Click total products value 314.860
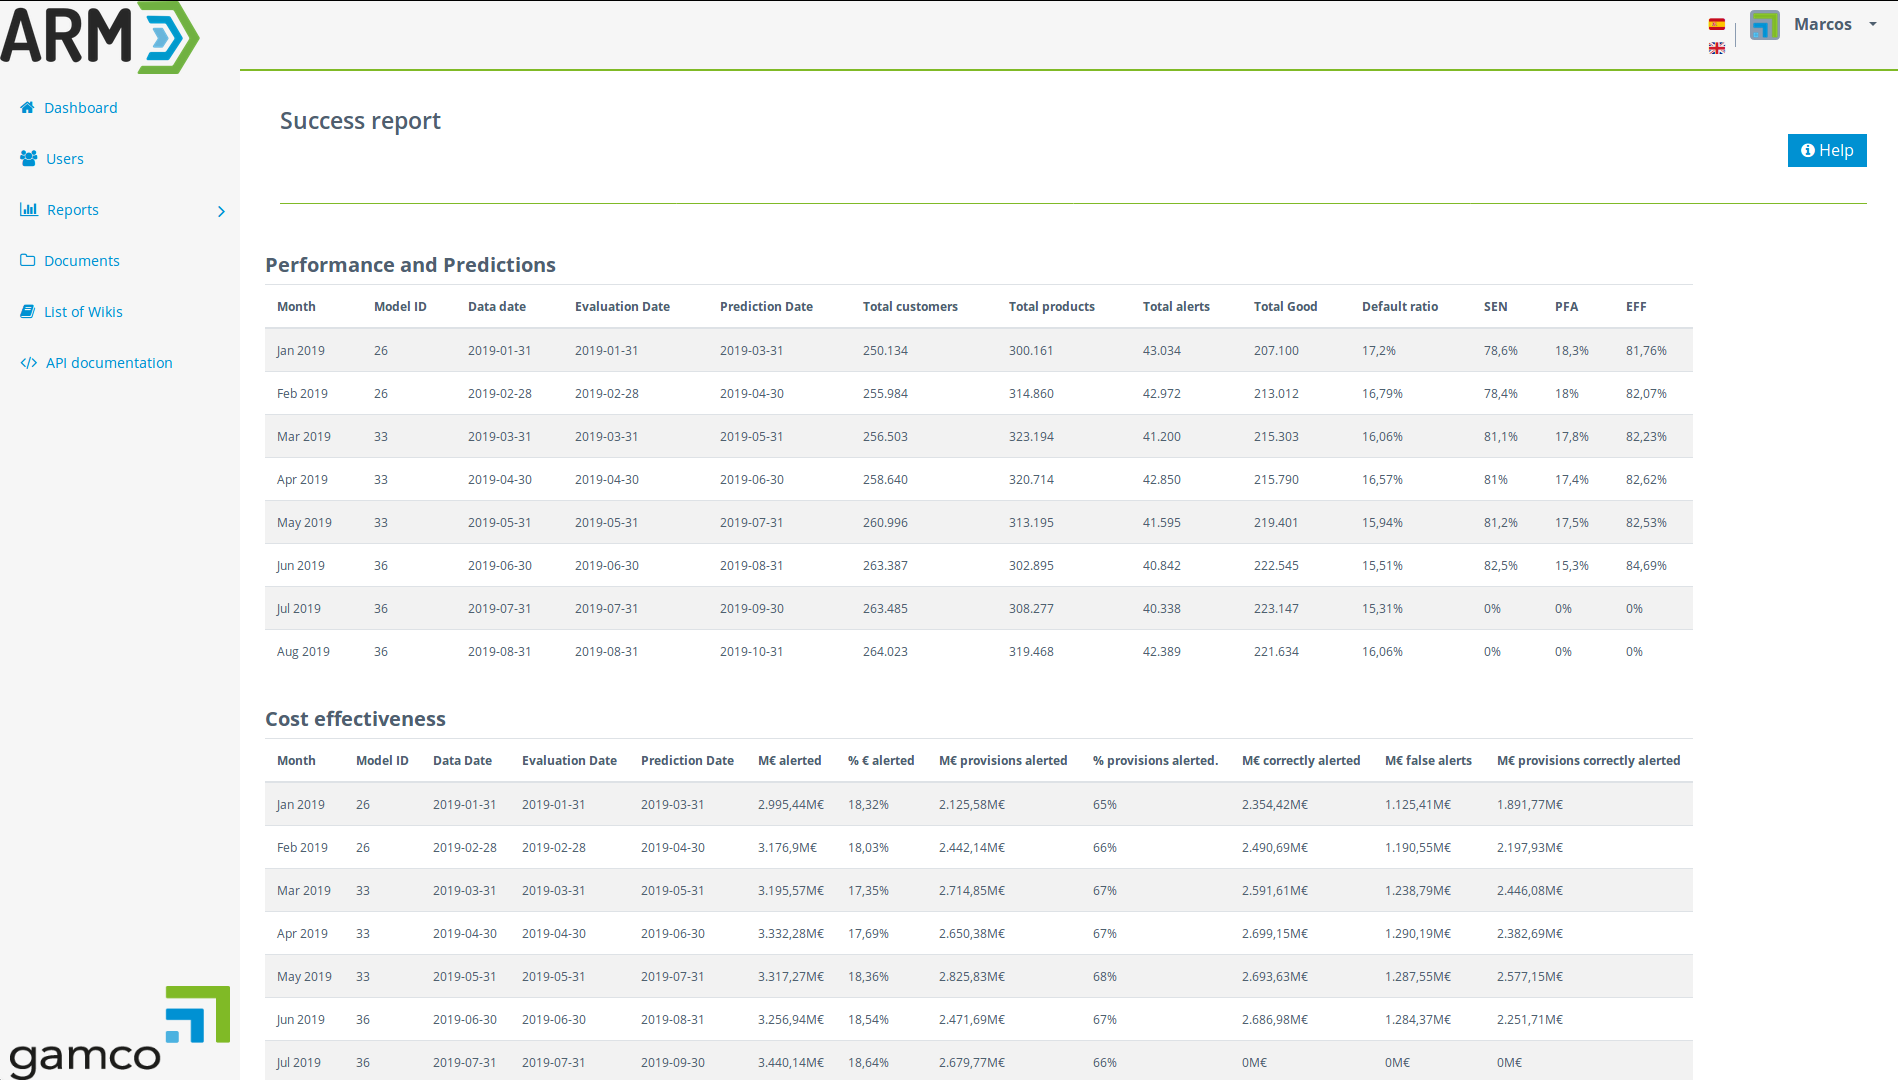 click(x=1031, y=394)
